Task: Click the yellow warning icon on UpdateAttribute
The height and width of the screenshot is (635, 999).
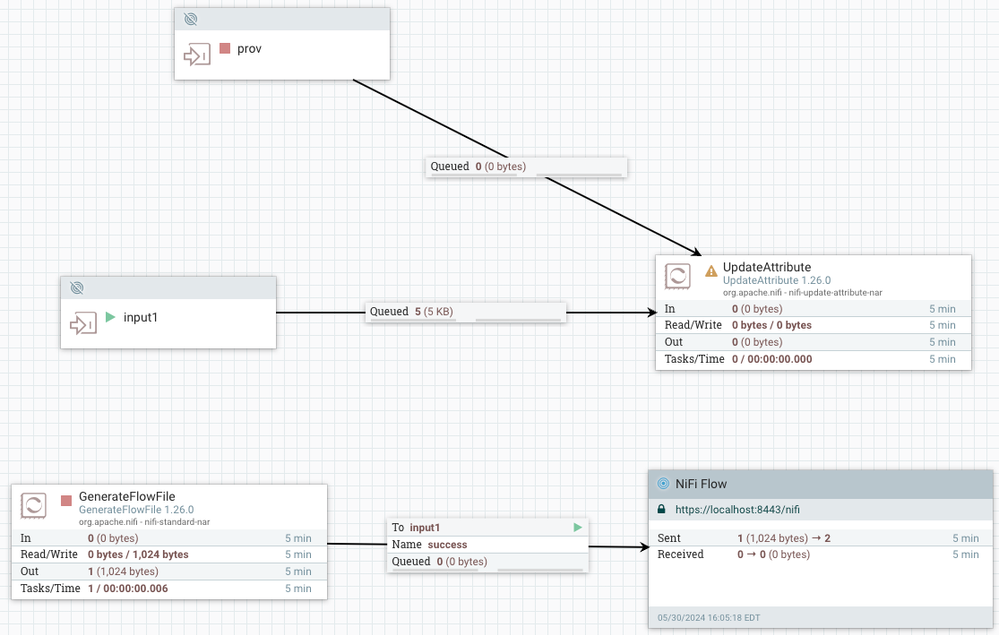Action: coord(711,271)
